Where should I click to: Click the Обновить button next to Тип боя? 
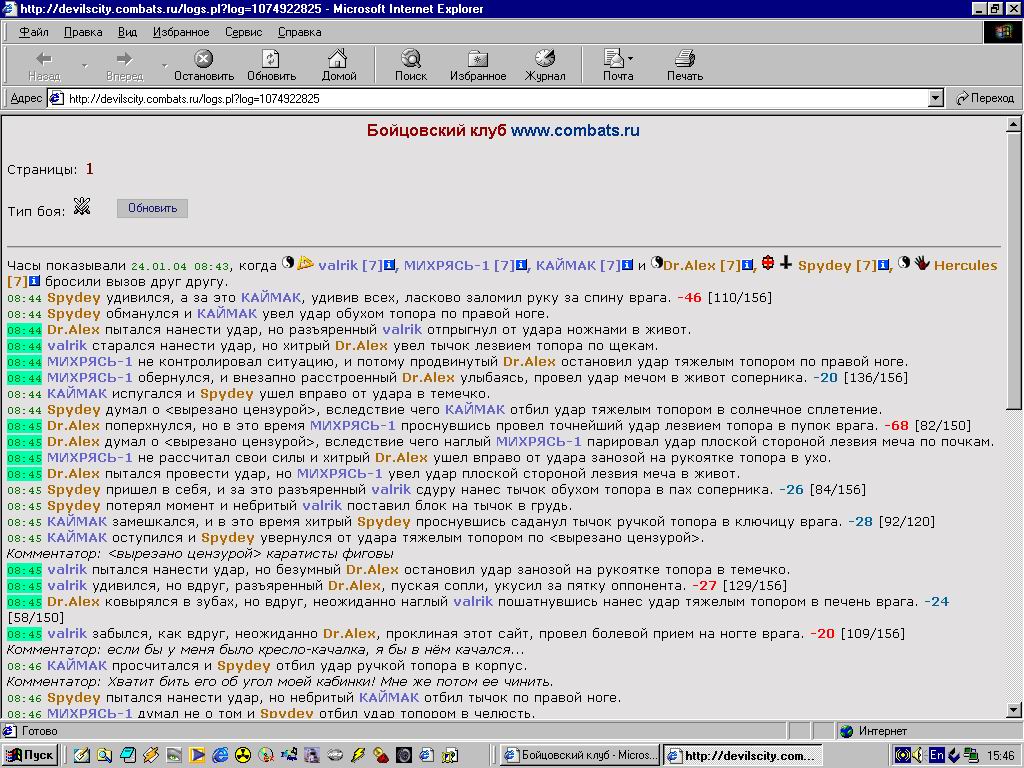click(x=152, y=208)
